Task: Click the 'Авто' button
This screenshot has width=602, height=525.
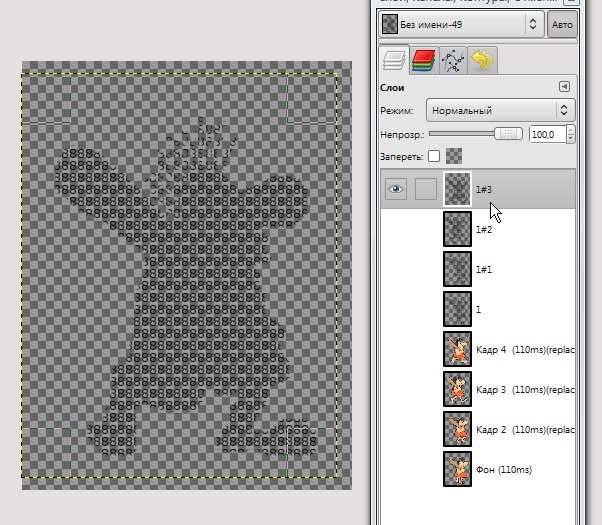Action: pos(562,25)
